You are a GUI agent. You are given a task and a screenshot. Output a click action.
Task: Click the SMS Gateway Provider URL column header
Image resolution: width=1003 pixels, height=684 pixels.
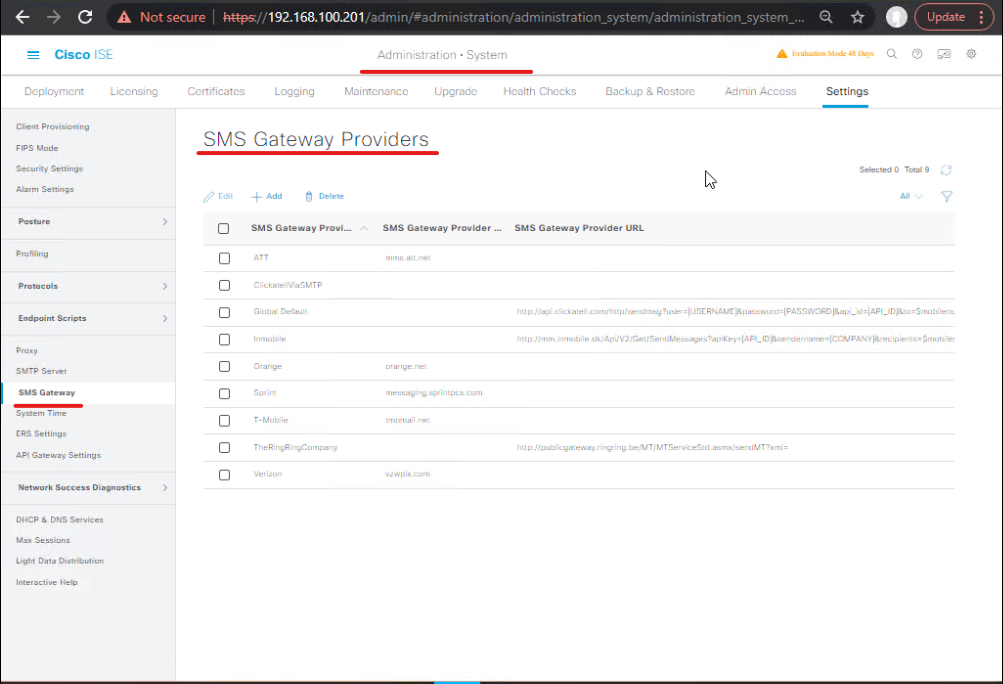pos(580,228)
